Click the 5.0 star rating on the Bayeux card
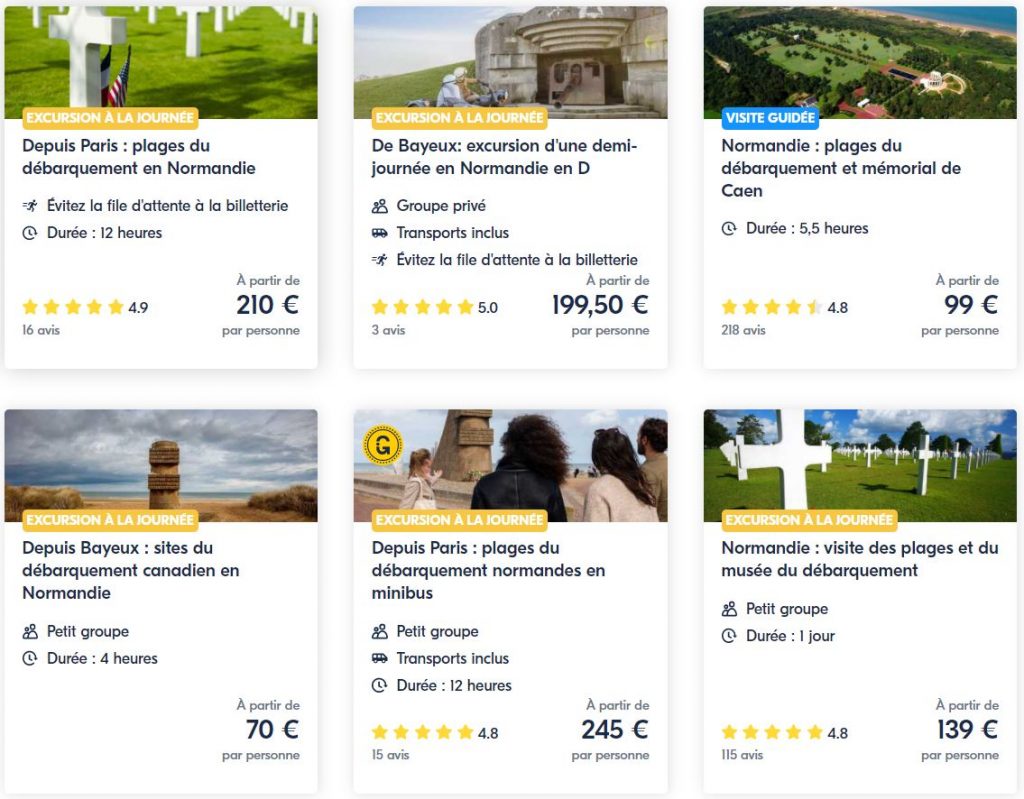The height and width of the screenshot is (799, 1024). pos(434,307)
